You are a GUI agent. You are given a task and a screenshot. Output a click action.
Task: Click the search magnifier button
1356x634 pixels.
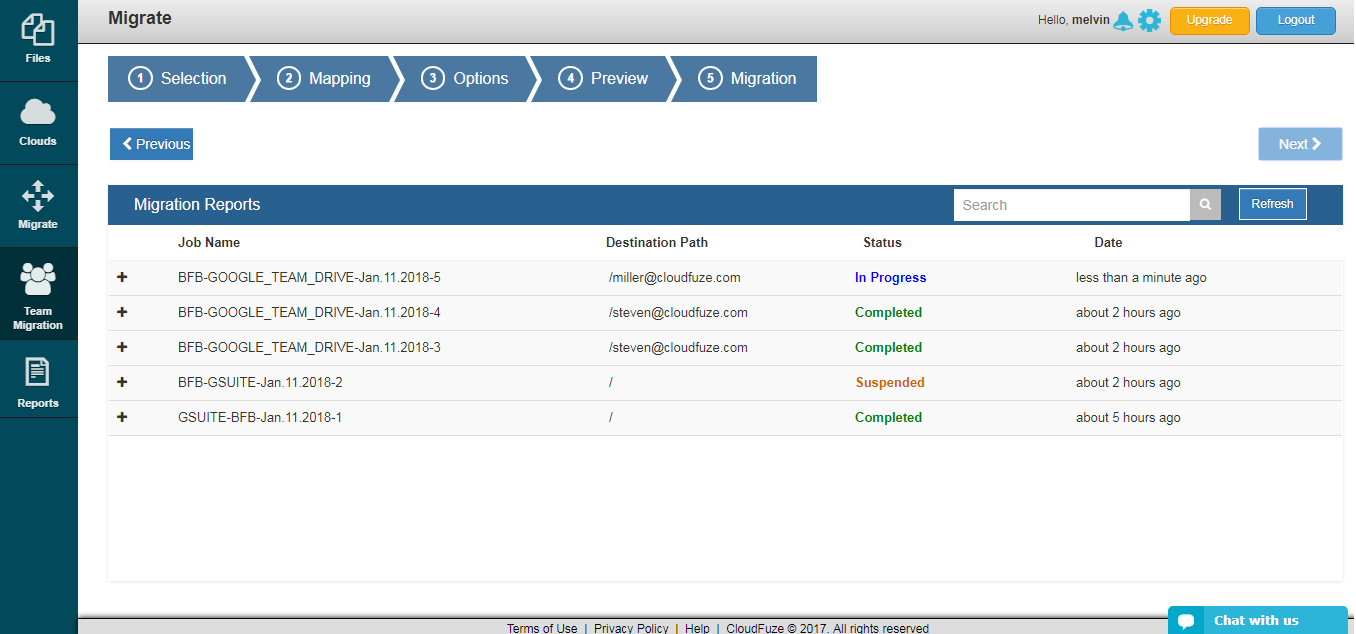(1205, 205)
